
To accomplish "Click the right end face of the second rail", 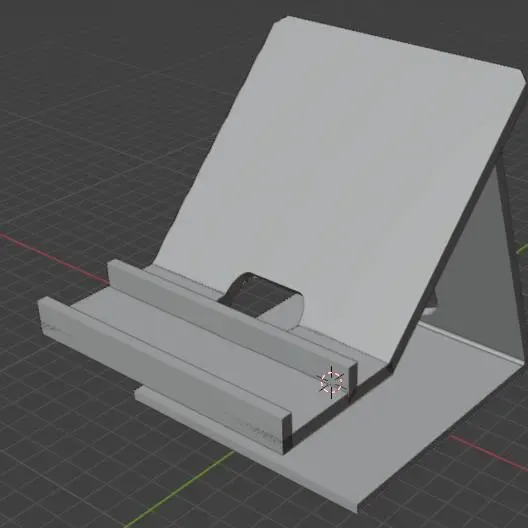I will coord(353,382).
